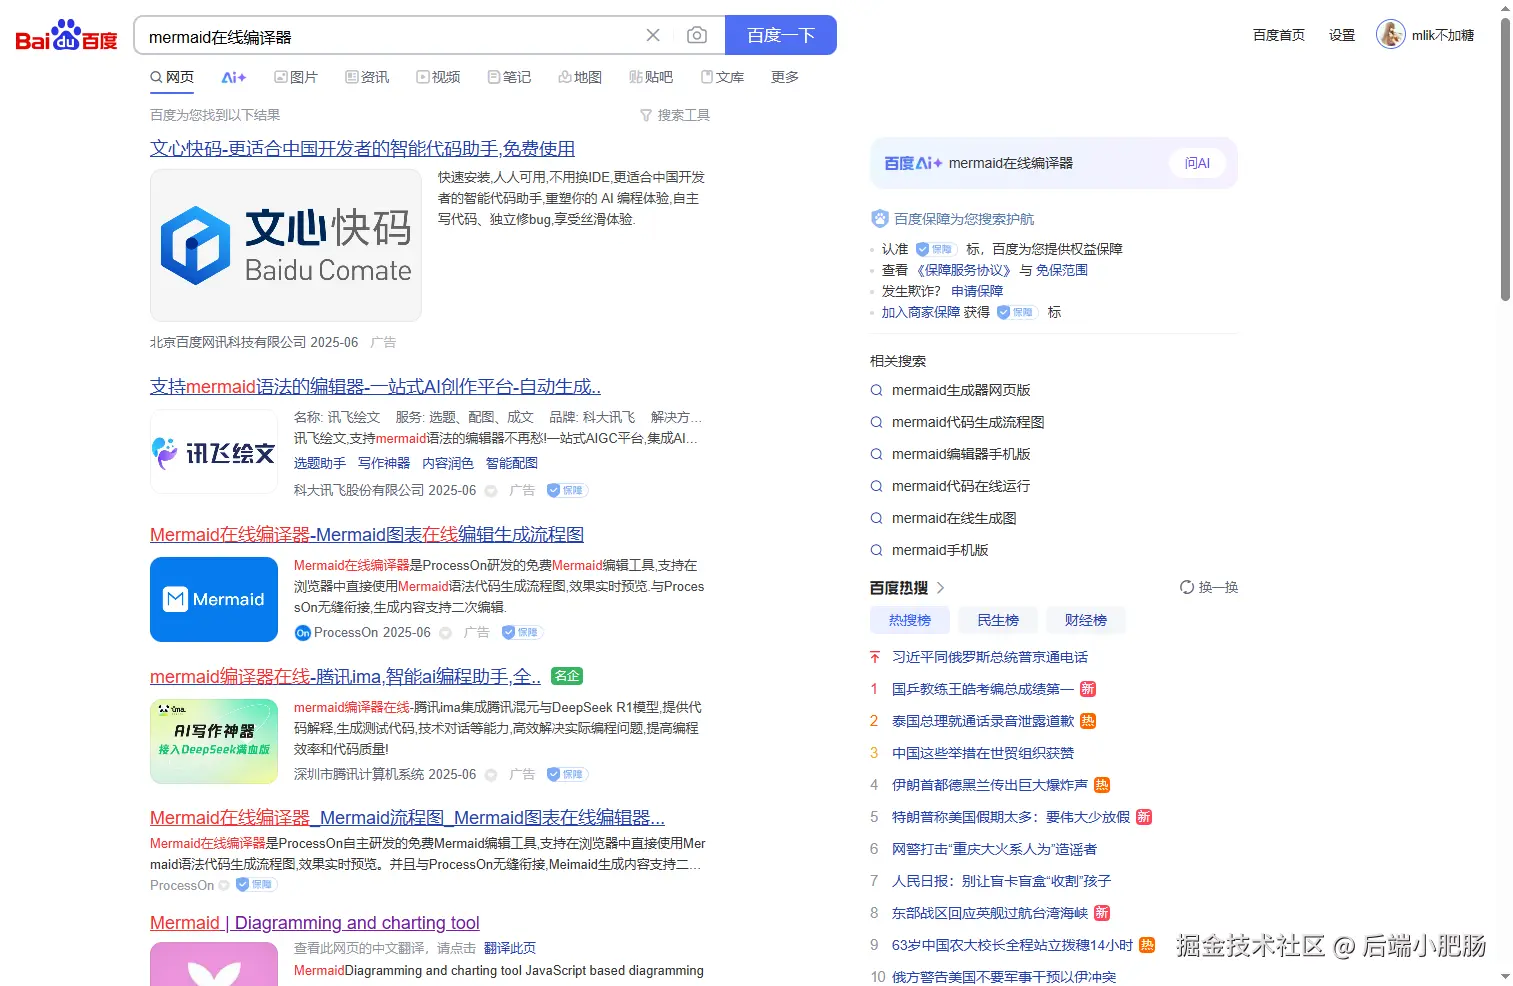1513x986 pixels.
Task: Expand 百度热搜 chevron arrow
Action: pyautogui.click(x=940, y=587)
